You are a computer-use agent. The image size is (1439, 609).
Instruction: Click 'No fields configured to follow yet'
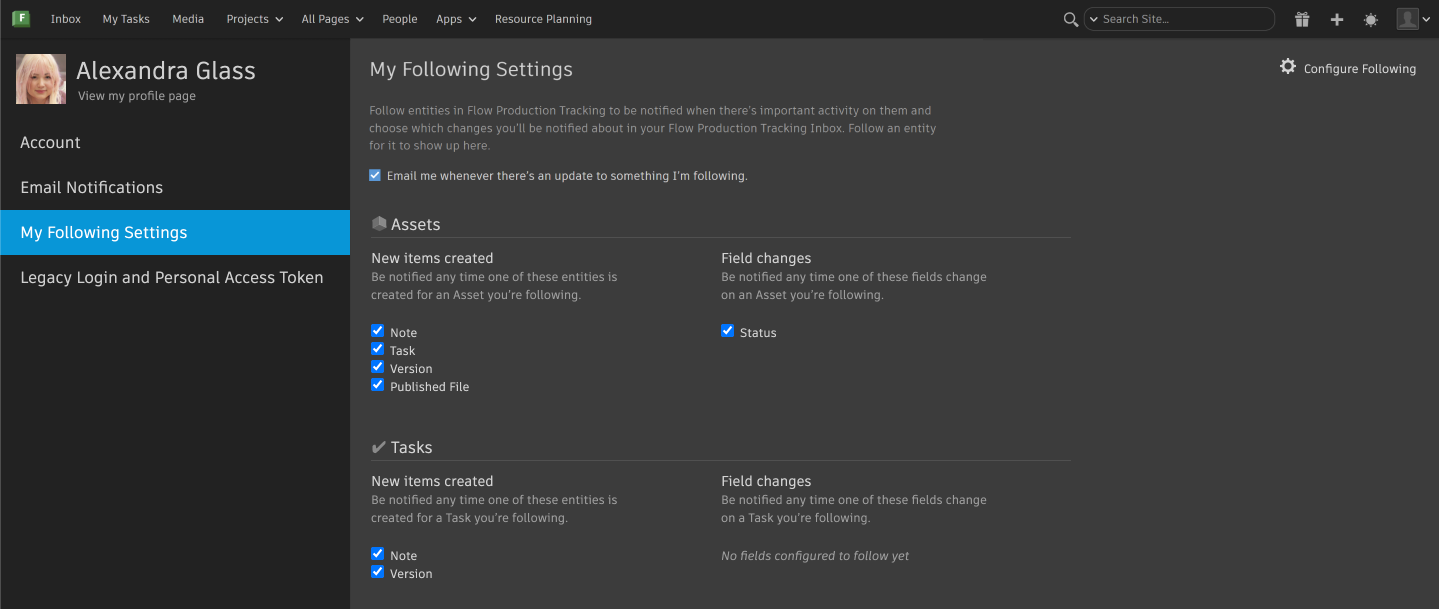[x=815, y=556]
